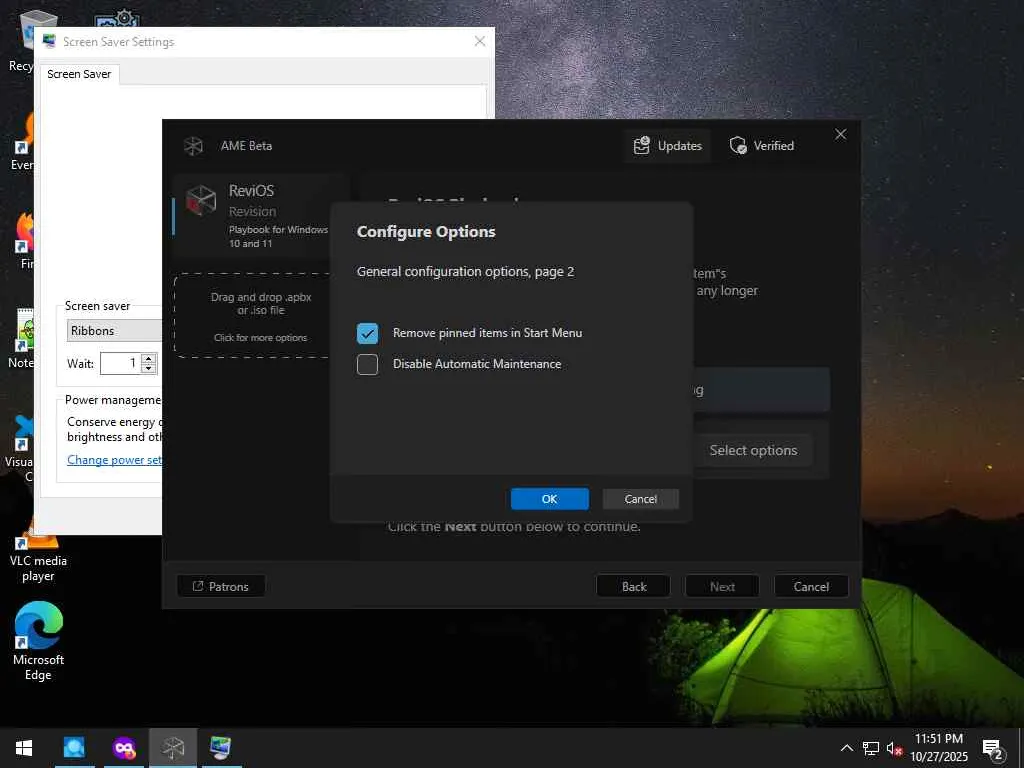Go Back in the AME wizard
This screenshot has width=1024, height=768.
(x=633, y=586)
